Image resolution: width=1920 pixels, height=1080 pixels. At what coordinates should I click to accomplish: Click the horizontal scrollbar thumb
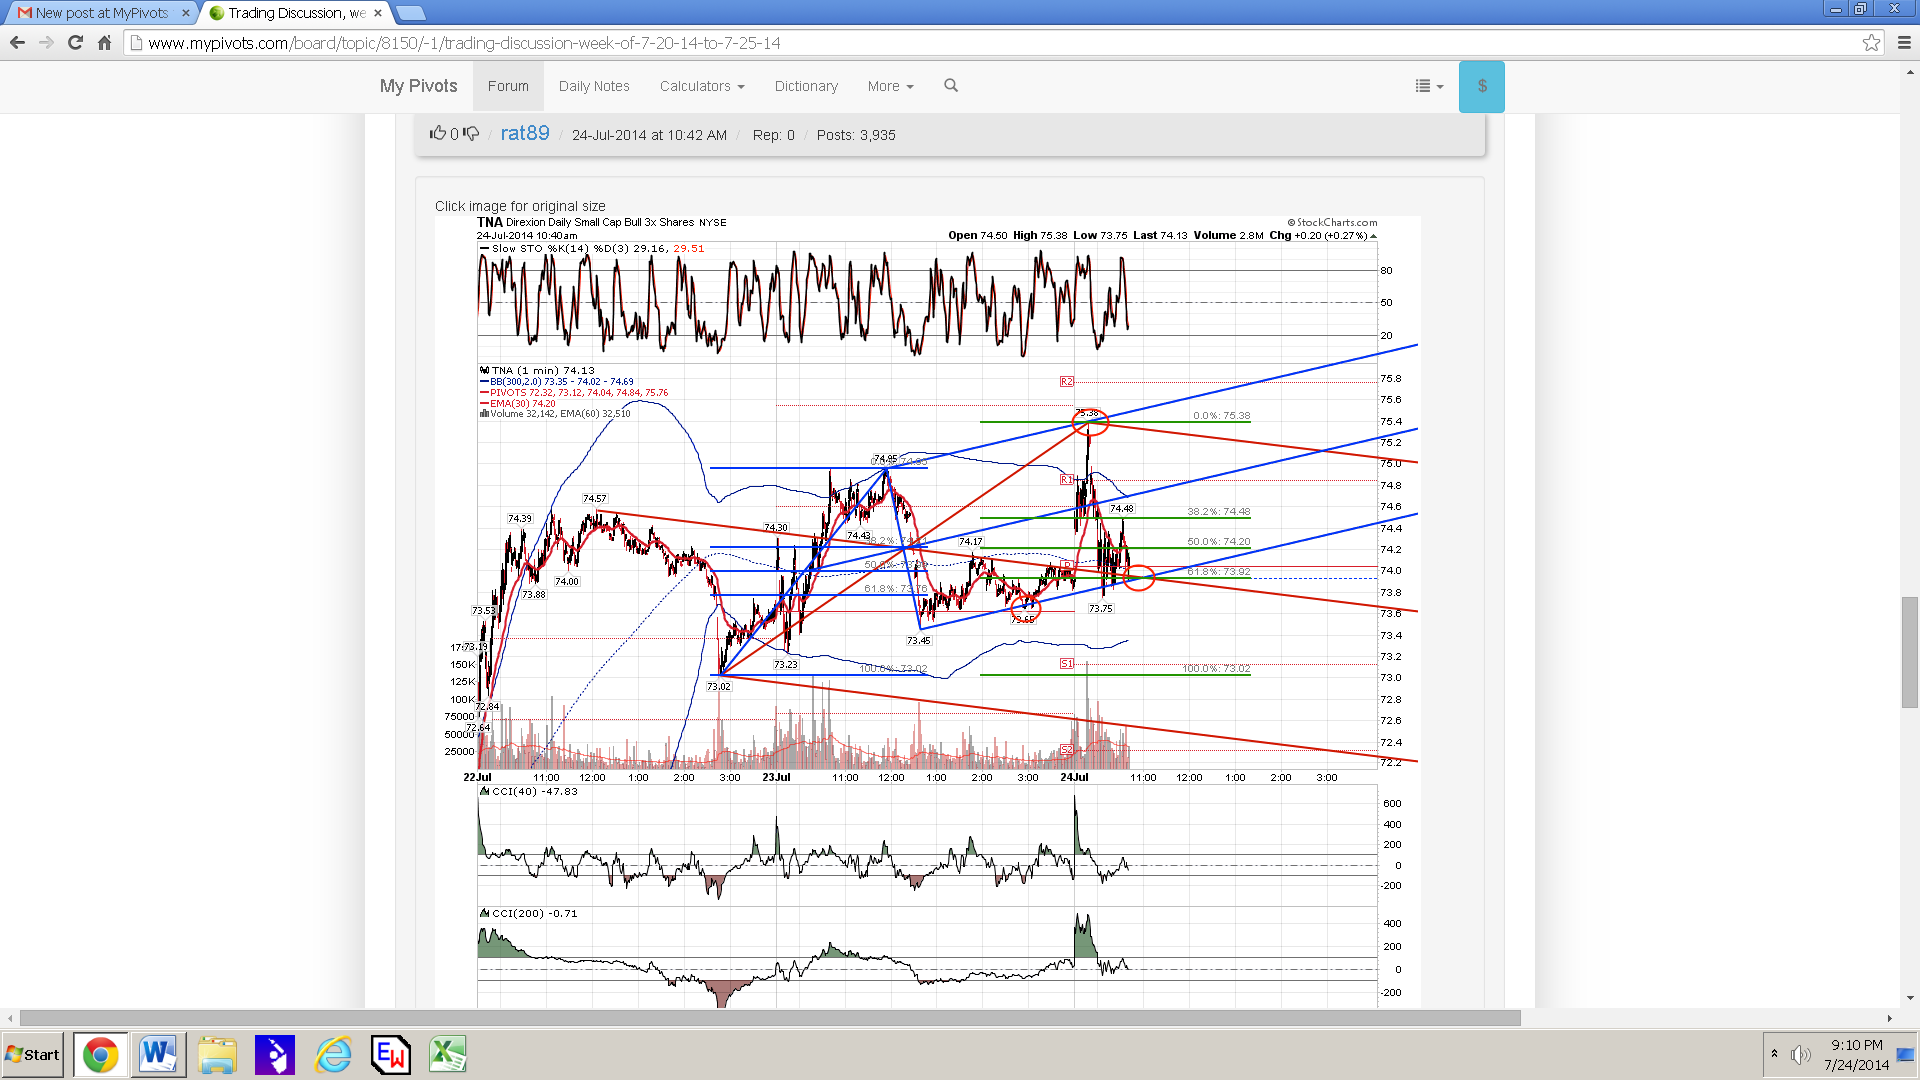click(770, 1018)
